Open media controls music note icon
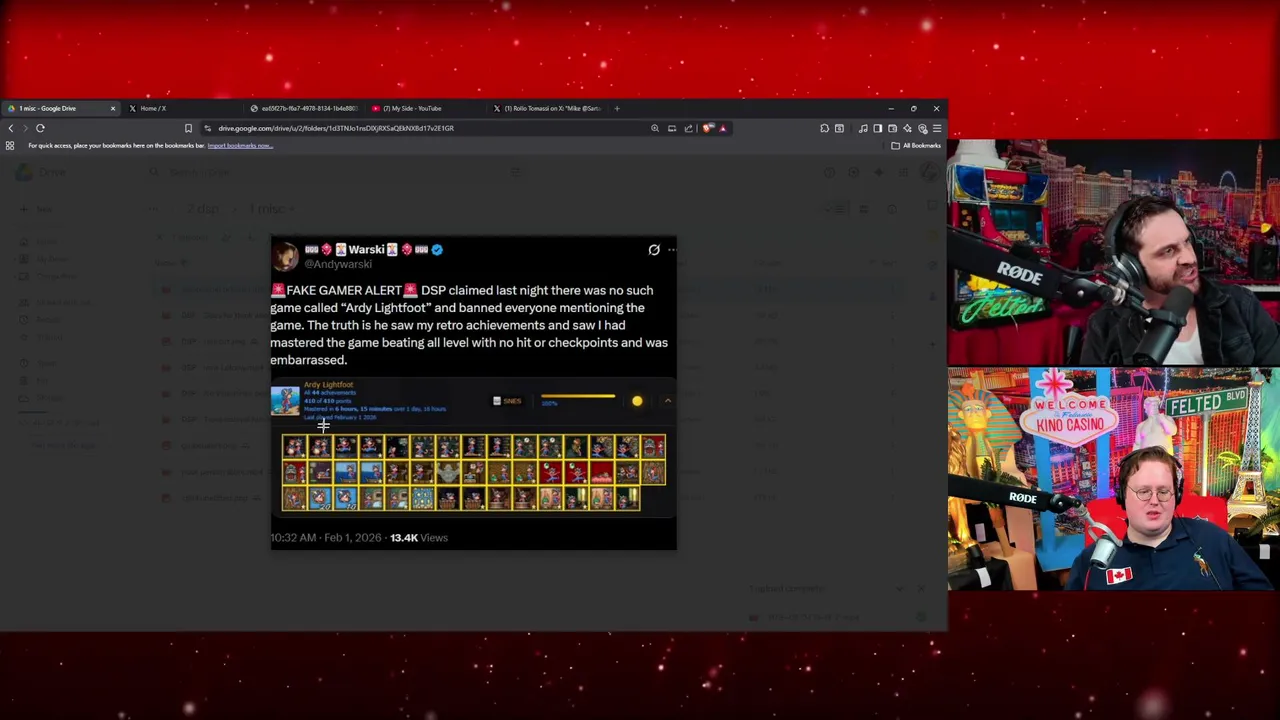Screen dimensions: 1280x720 click(x=863, y=128)
